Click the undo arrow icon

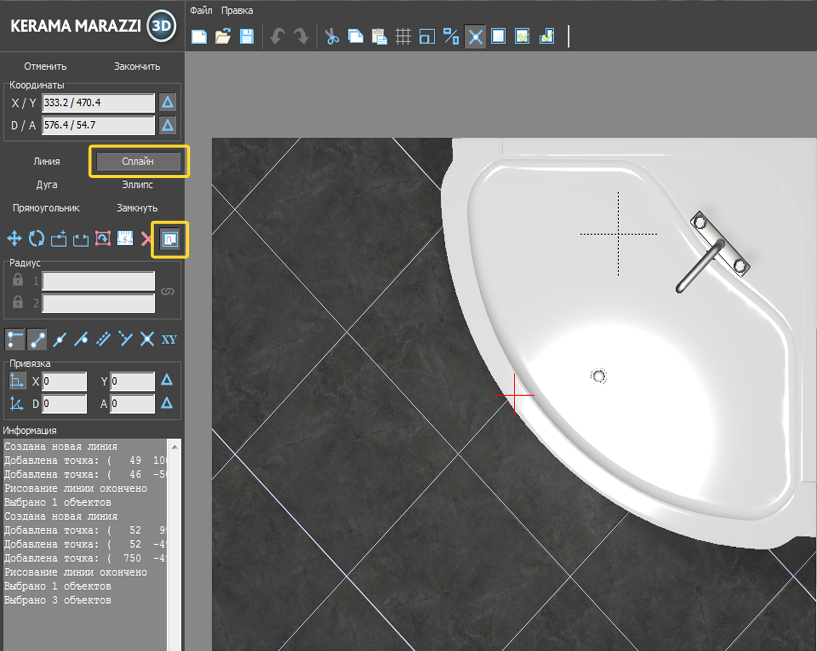(277, 36)
